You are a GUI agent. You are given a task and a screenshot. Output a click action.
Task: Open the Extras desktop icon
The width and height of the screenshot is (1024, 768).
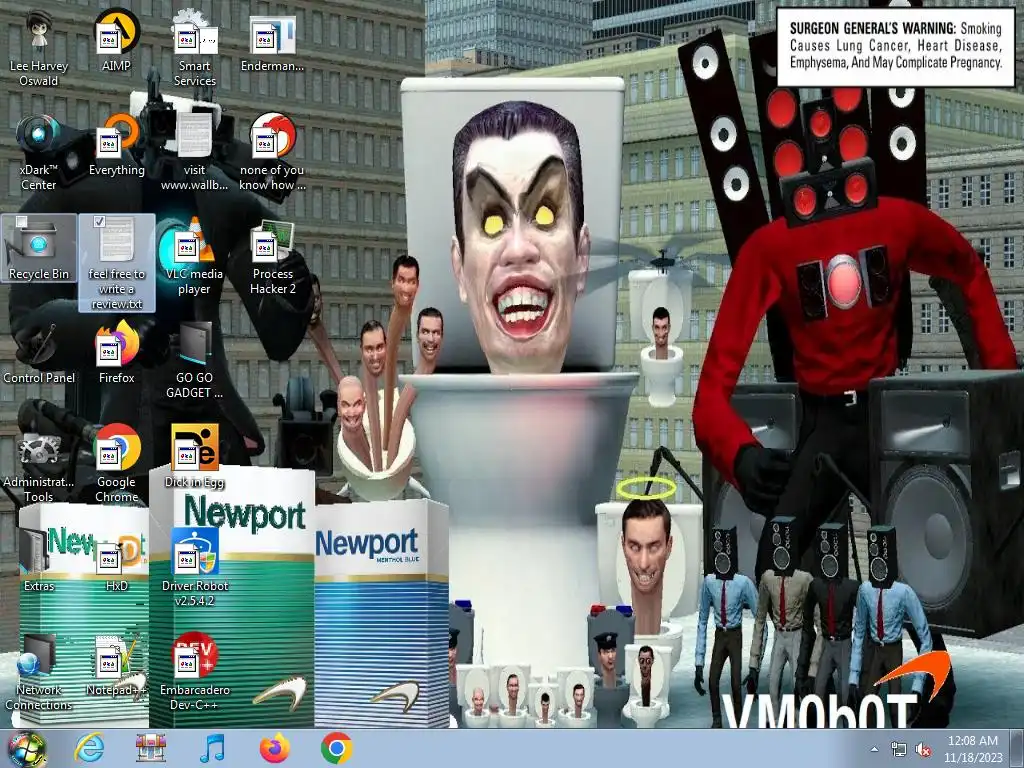point(39,562)
